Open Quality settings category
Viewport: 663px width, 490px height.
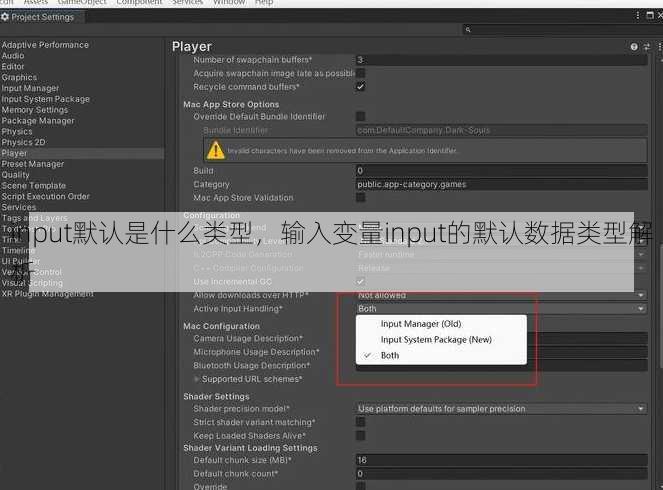click(x=16, y=175)
